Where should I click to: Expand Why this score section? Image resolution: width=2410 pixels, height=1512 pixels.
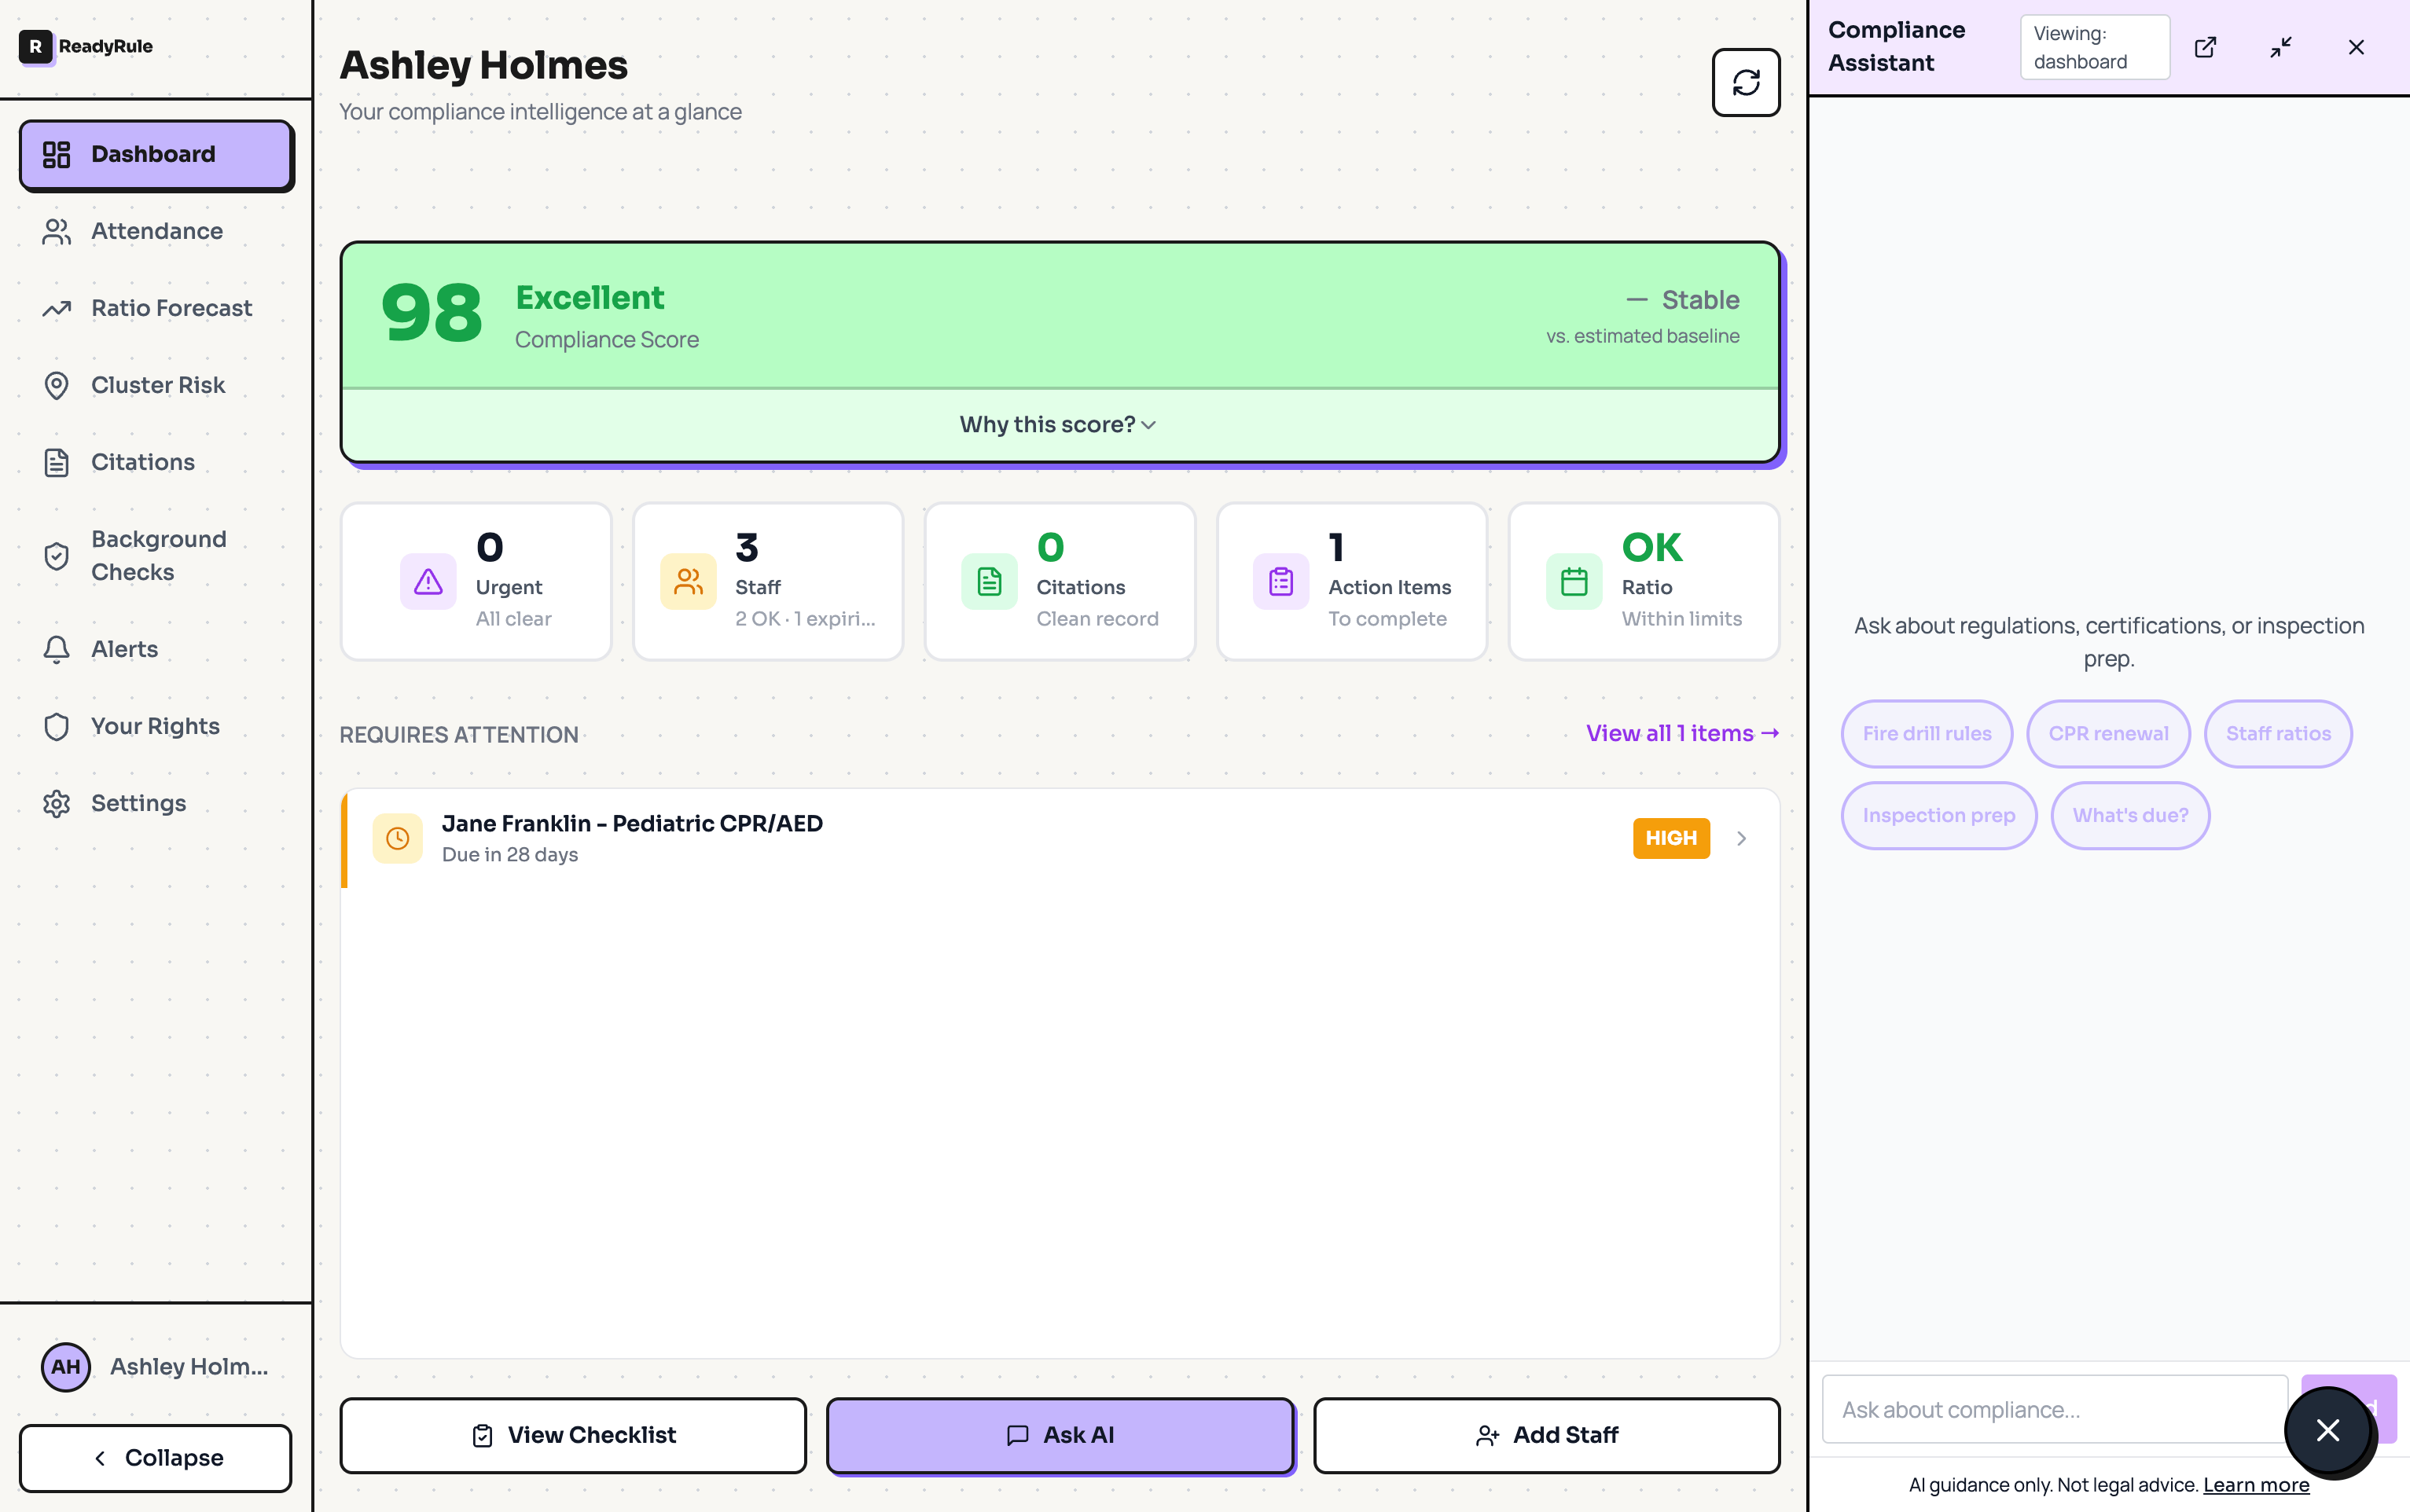pos(1058,424)
